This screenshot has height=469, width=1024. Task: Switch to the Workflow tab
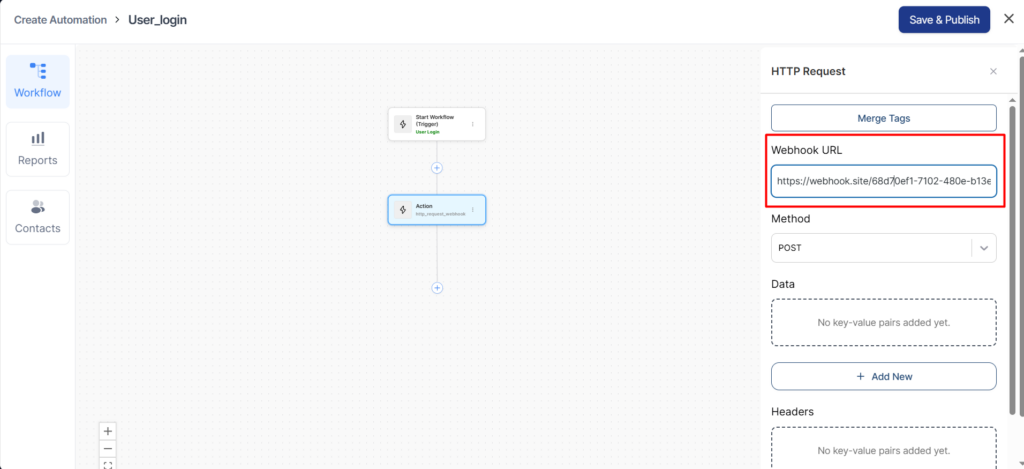tap(38, 82)
